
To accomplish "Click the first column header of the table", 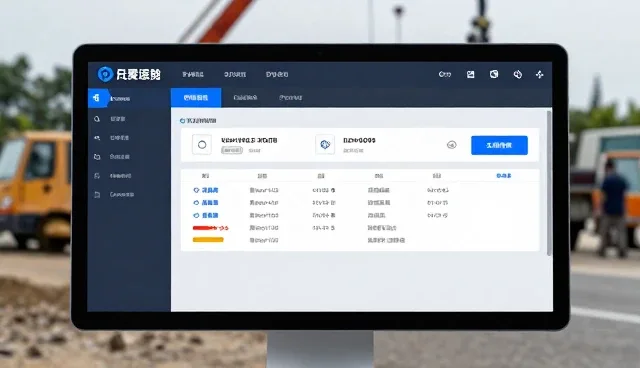I will [x=205, y=176].
